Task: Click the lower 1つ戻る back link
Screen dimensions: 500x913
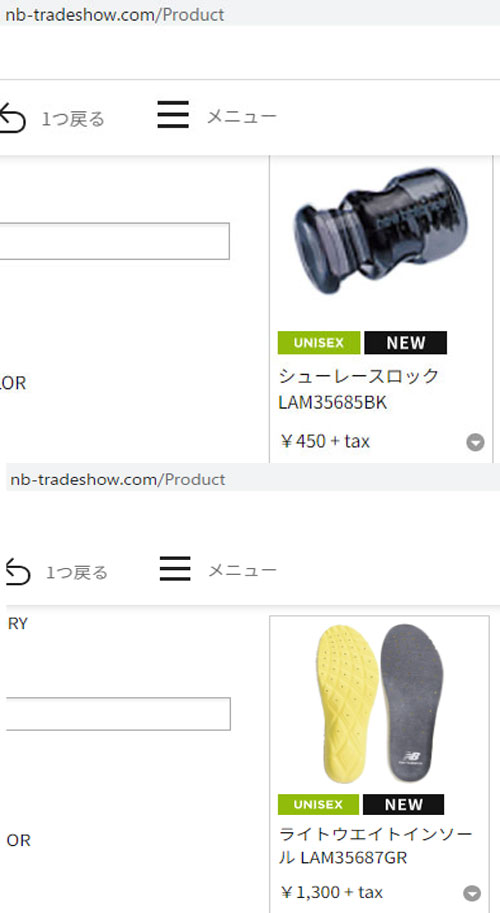Action: pyautogui.click(x=77, y=572)
